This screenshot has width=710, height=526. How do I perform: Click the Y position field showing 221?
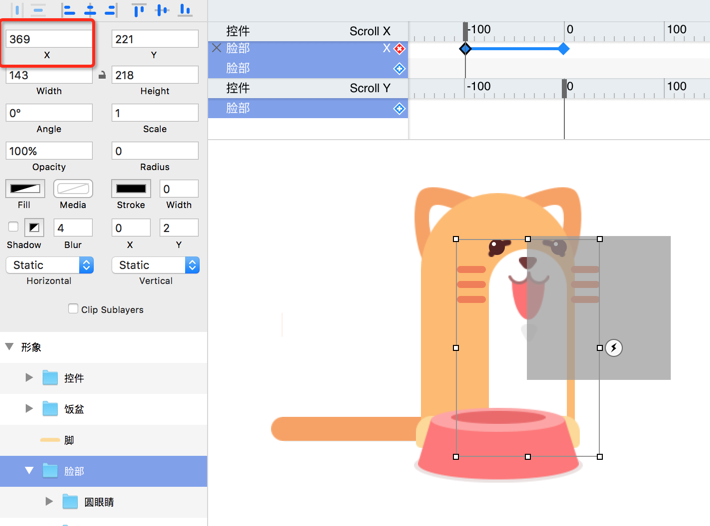pyautogui.click(x=155, y=39)
